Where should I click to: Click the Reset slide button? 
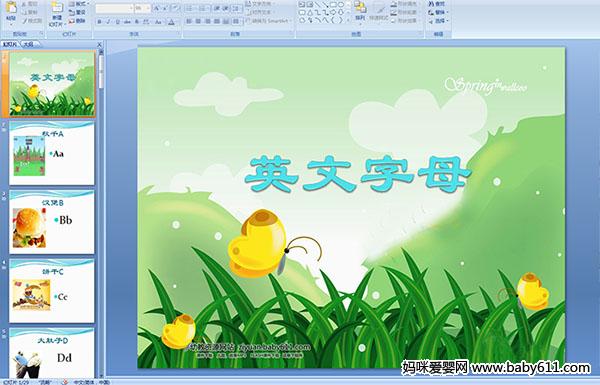click(x=77, y=12)
